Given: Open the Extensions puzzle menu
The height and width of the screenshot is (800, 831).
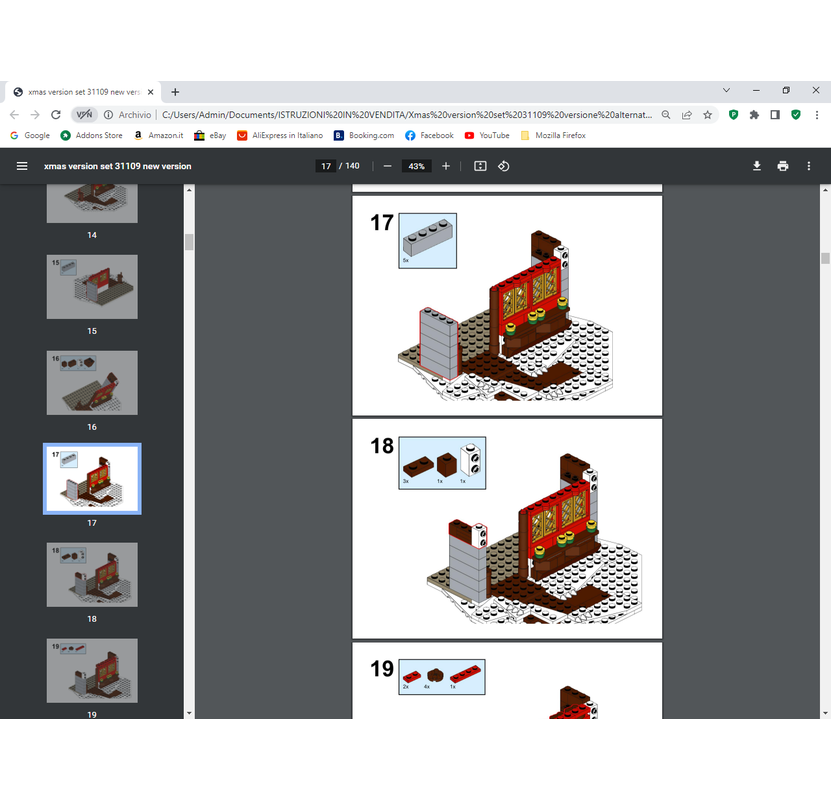Looking at the screenshot, I should tap(754, 115).
